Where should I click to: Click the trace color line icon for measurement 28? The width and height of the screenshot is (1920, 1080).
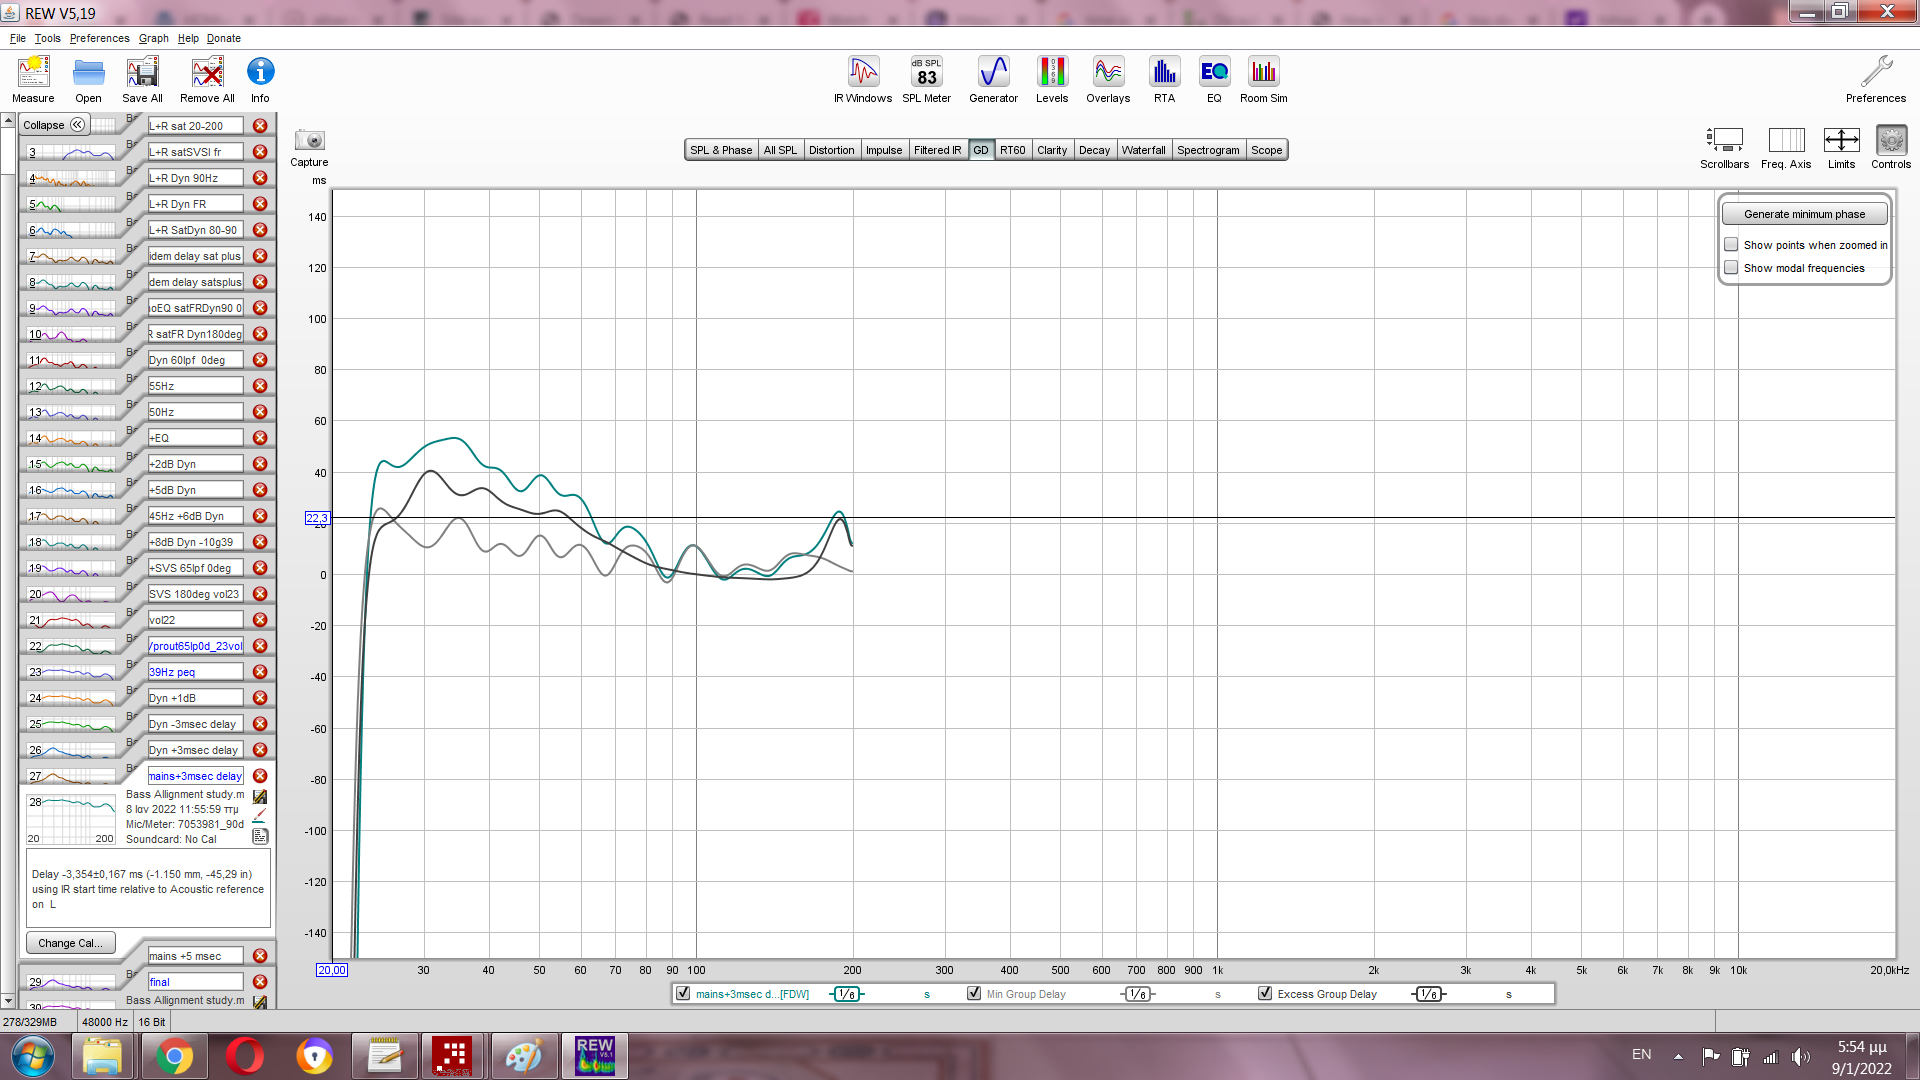click(x=260, y=816)
